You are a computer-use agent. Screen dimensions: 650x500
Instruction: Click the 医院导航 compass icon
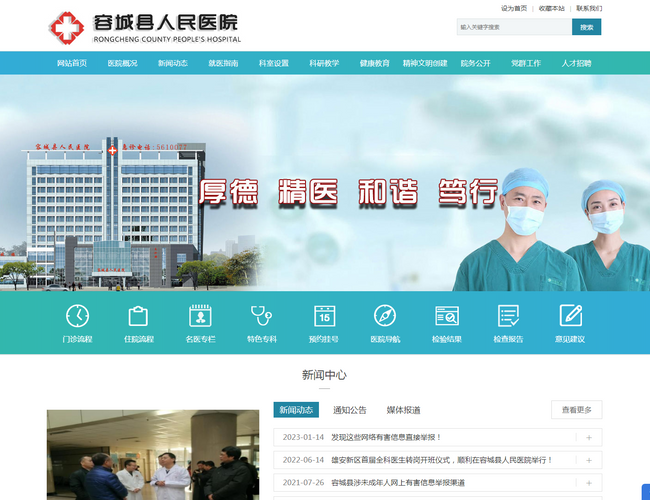pyautogui.click(x=385, y=317)
